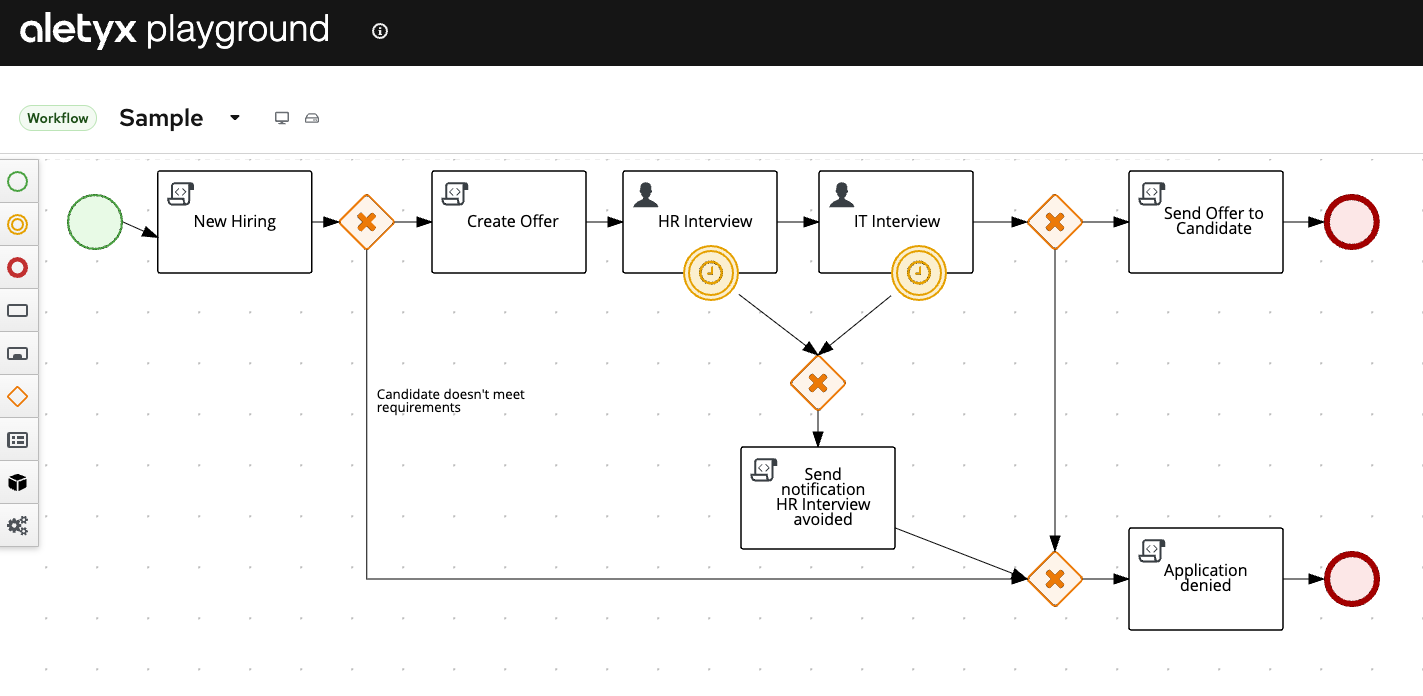This screenshot has width=1423, height=696.
Task: Click the monitor icon next to Sample
Action: [x=282, y=118]
